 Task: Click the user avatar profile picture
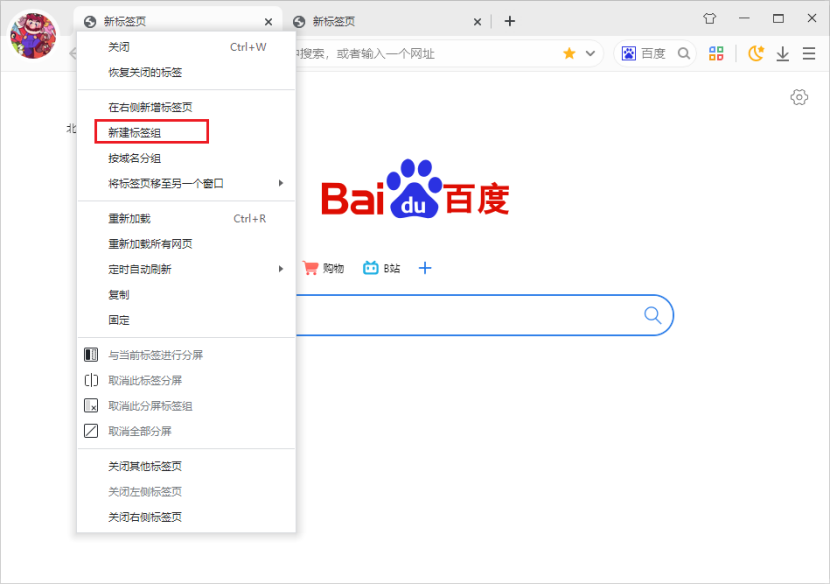(33, 35)
